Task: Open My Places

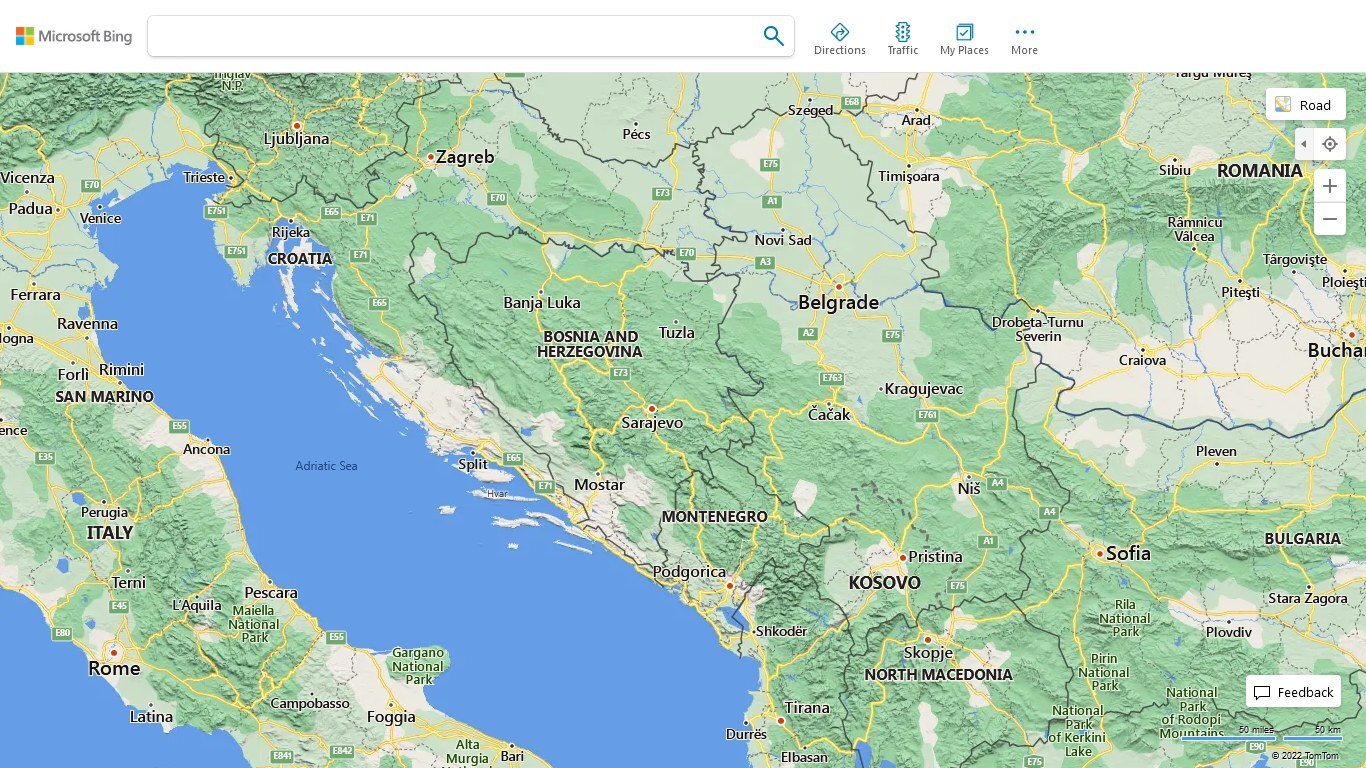Action: point(964,39)
